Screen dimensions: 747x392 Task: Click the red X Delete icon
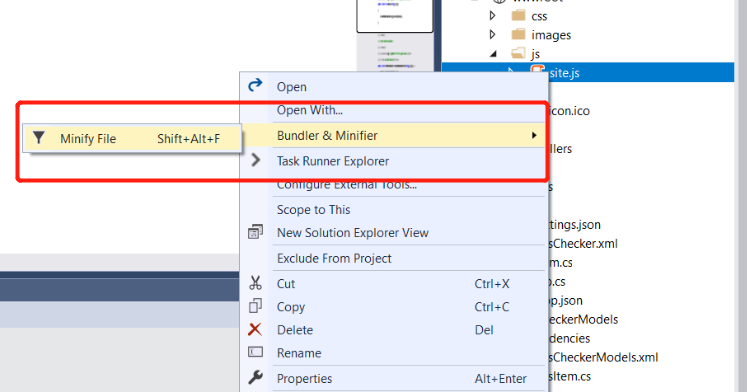click(x=255, y=329)
